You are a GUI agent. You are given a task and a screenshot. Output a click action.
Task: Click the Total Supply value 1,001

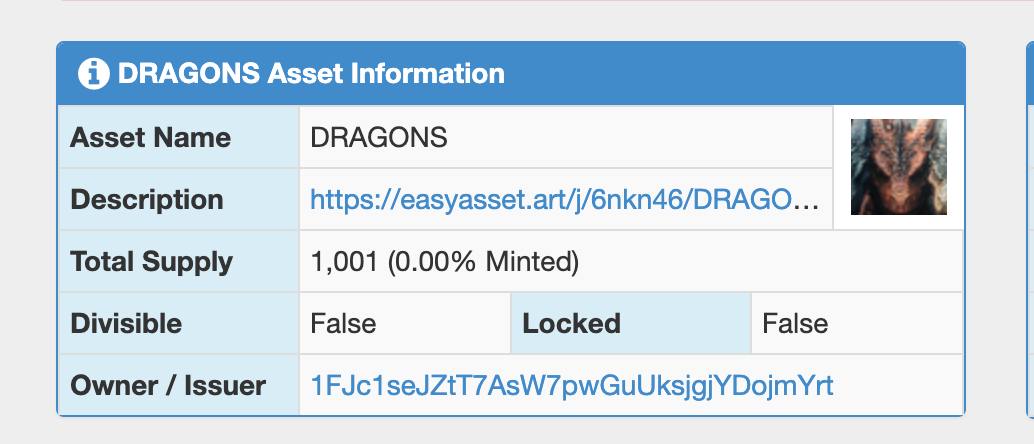pos(344,262)
